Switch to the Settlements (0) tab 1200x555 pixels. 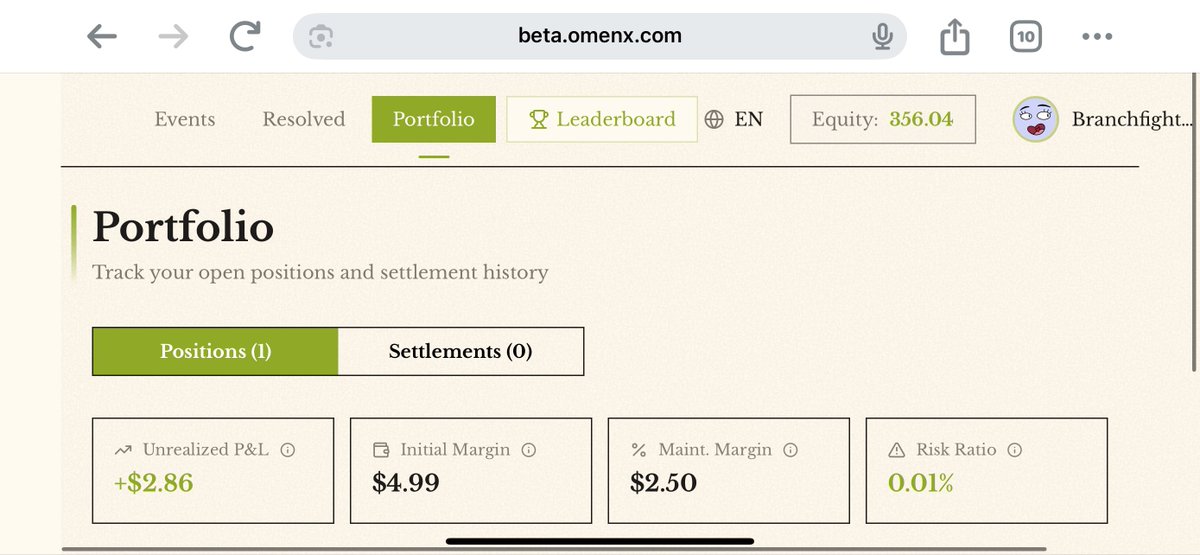[x=460, y=351]
